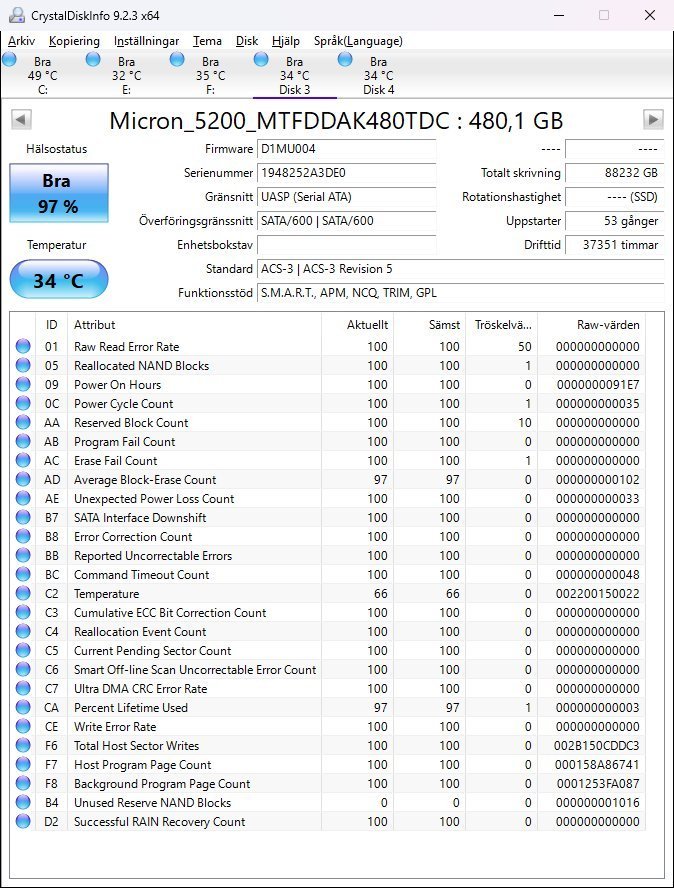Open the Tema menu
The width and height of the screenshot is (674, 888).
[x=207, y=41]
